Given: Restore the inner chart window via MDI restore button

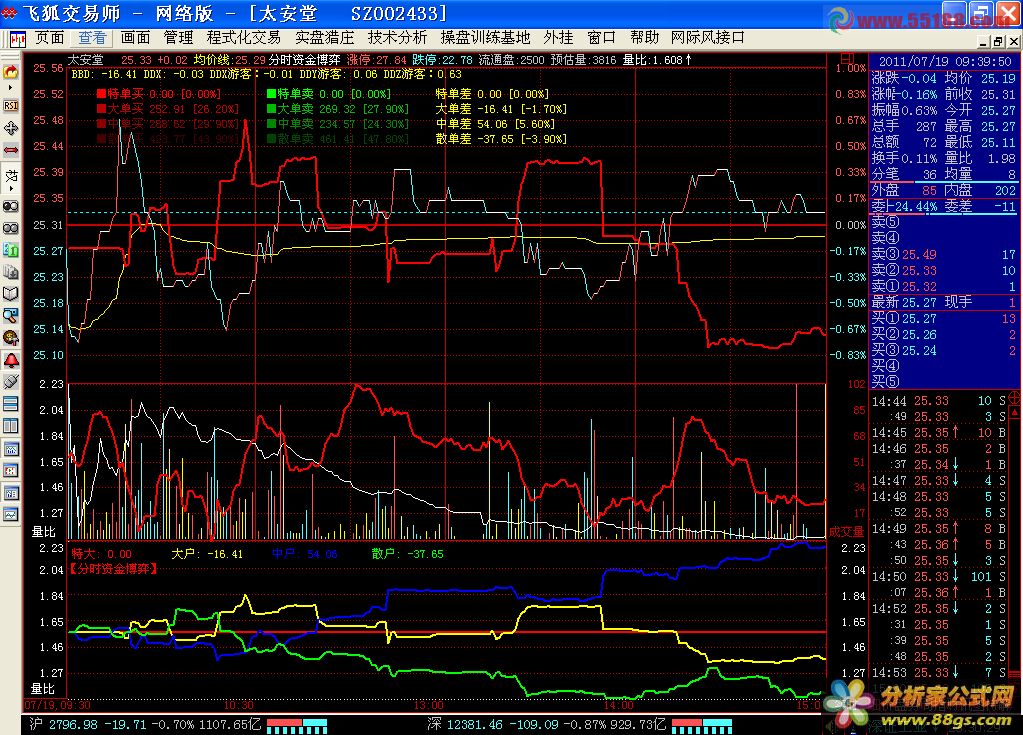Looking at the screenshot, I should (998, 42).
